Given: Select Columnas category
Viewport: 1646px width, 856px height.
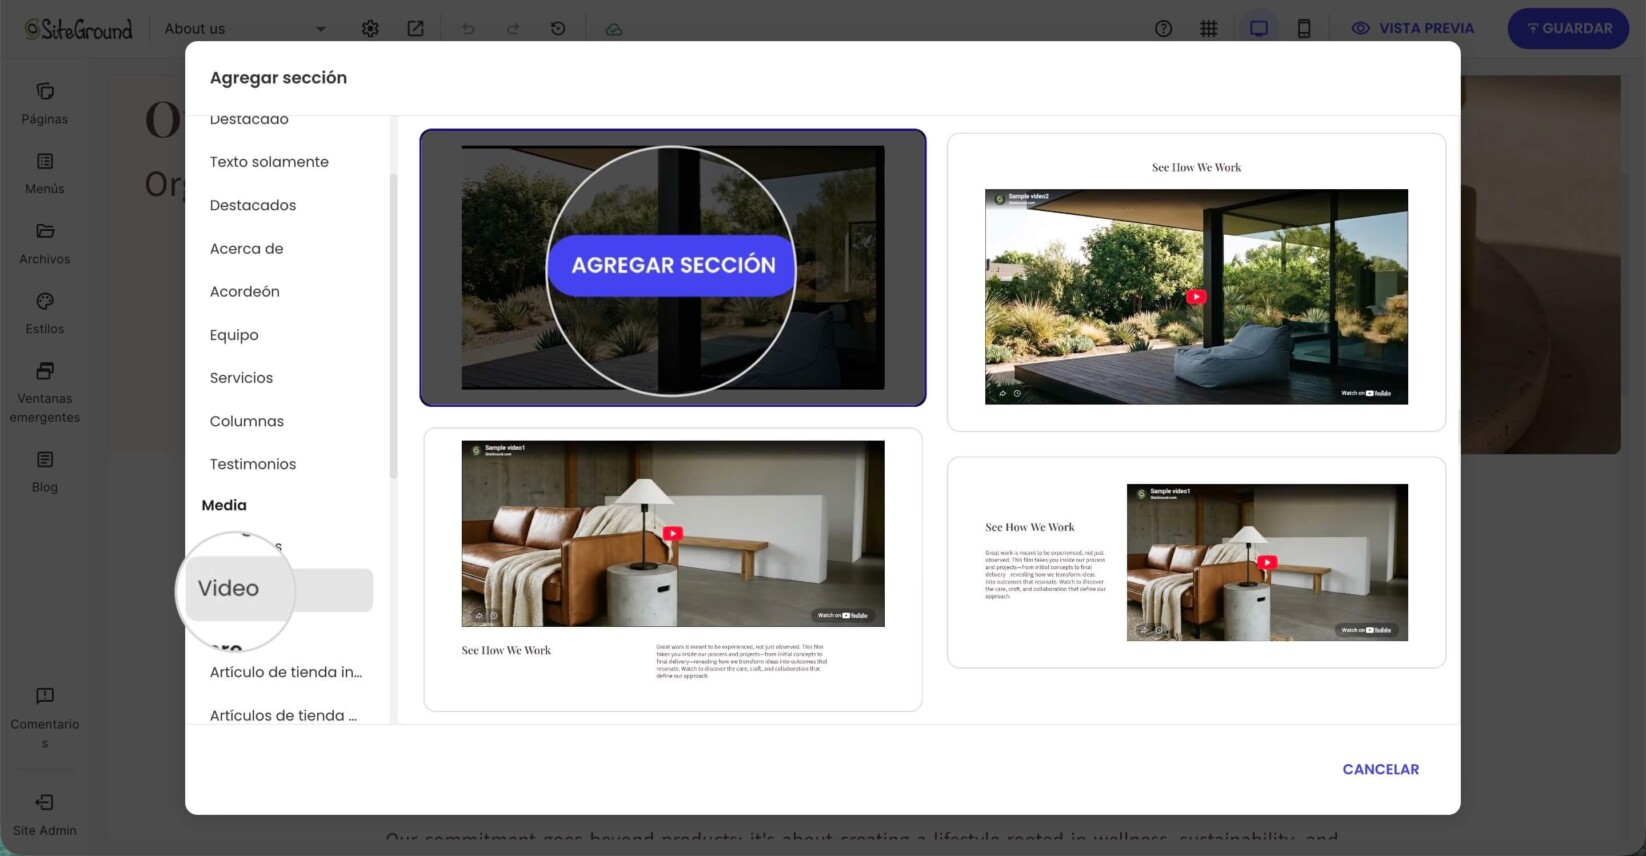Looking at the screenshot, I should [246, 421].
